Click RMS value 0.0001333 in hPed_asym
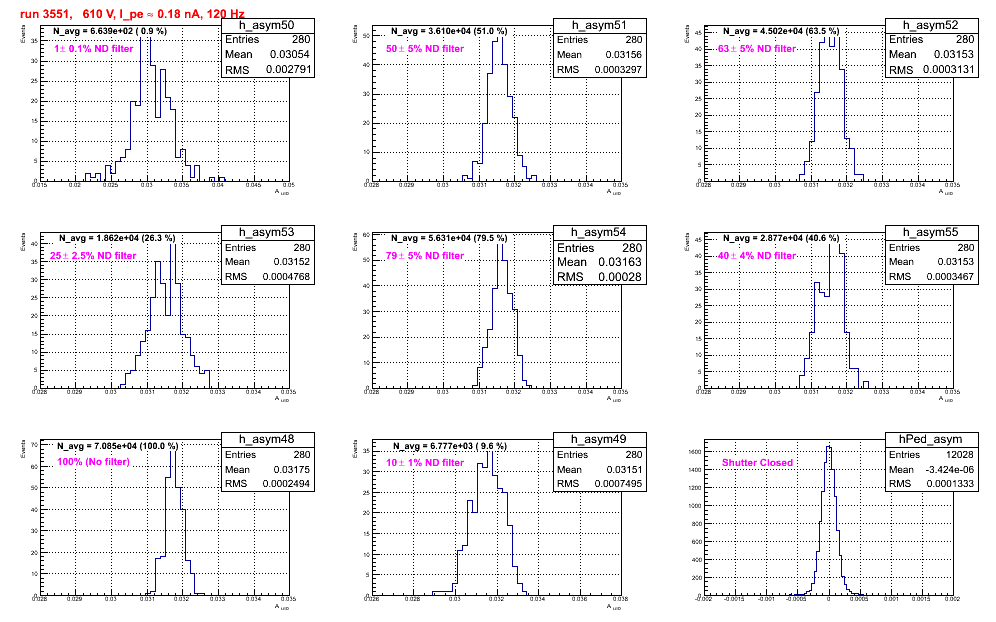Viewport: 996px width, 622px height. [950, 484]
